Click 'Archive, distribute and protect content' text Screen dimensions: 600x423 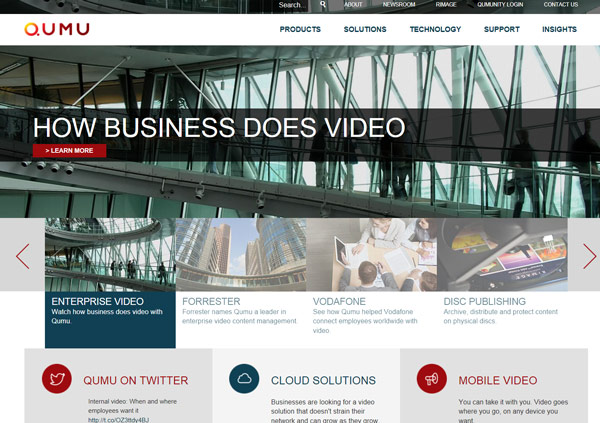point(501,316)
